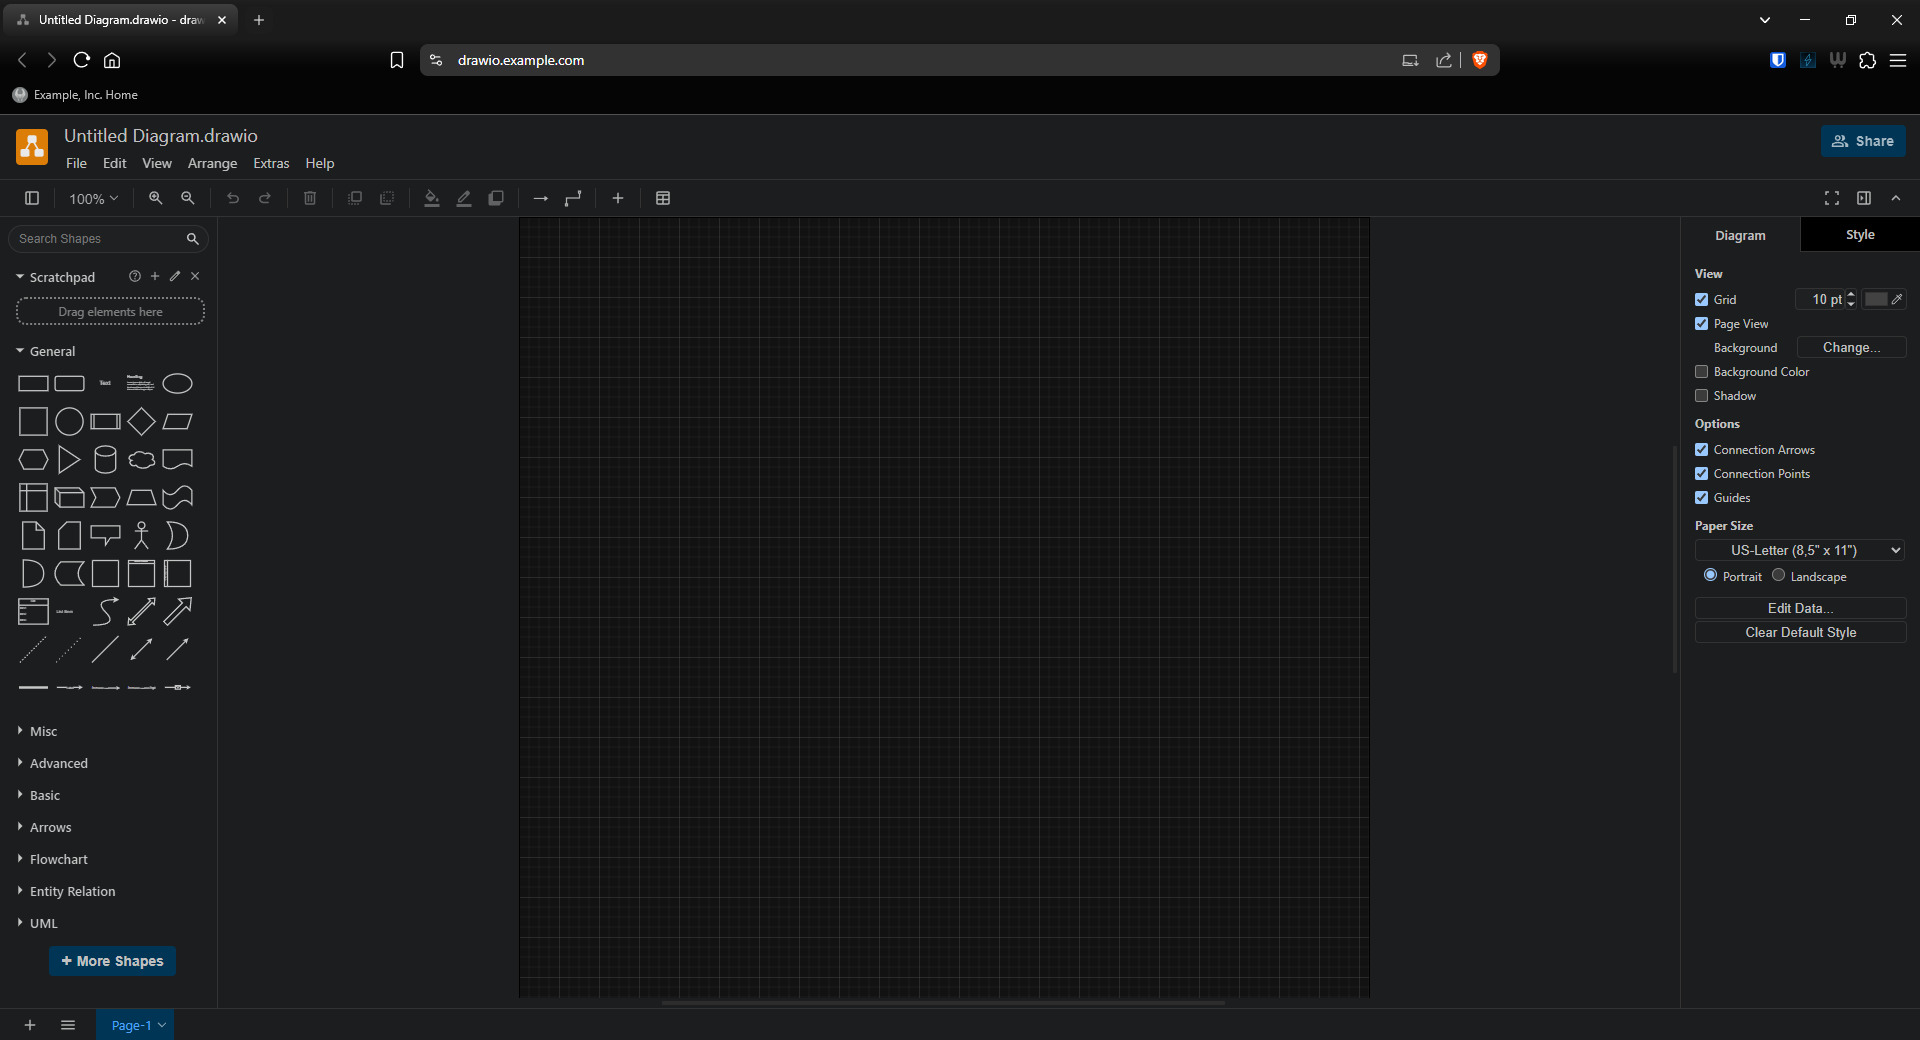Pick the diamond shape from General
The height and width of the screenshot is (1040, 1920).
click(141, 422)
